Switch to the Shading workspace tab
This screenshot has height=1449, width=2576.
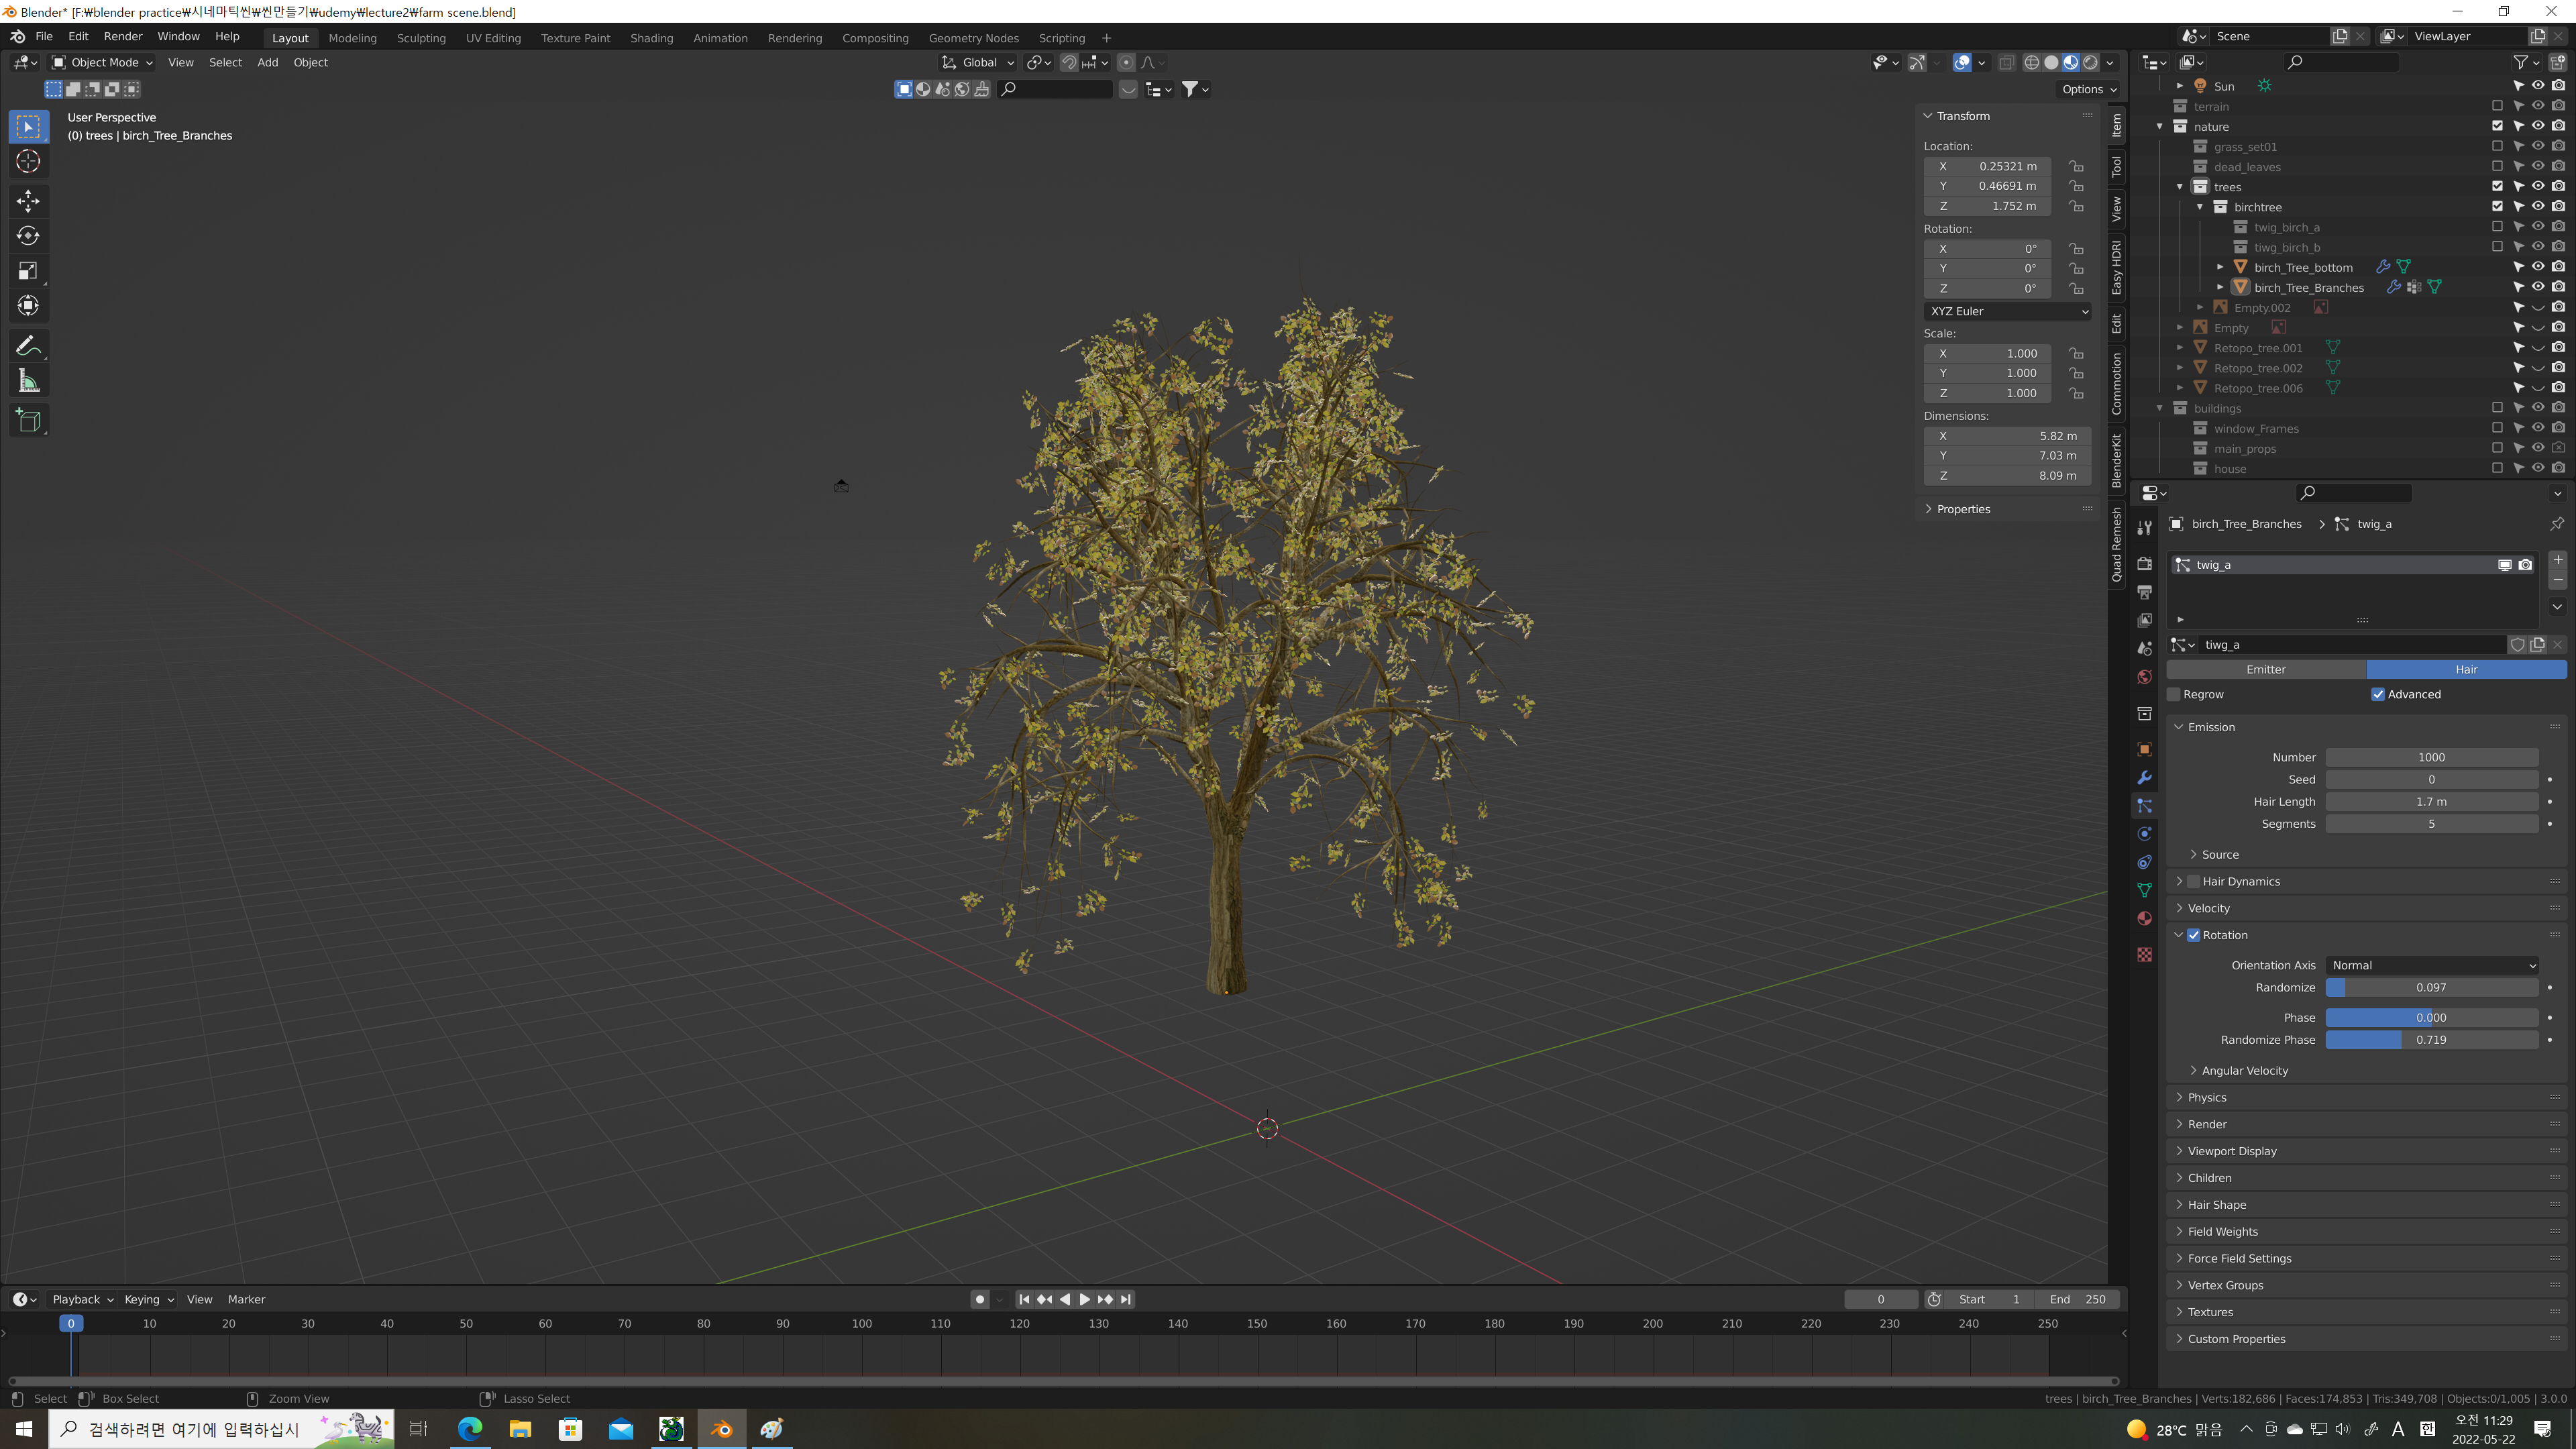(651, 38)
